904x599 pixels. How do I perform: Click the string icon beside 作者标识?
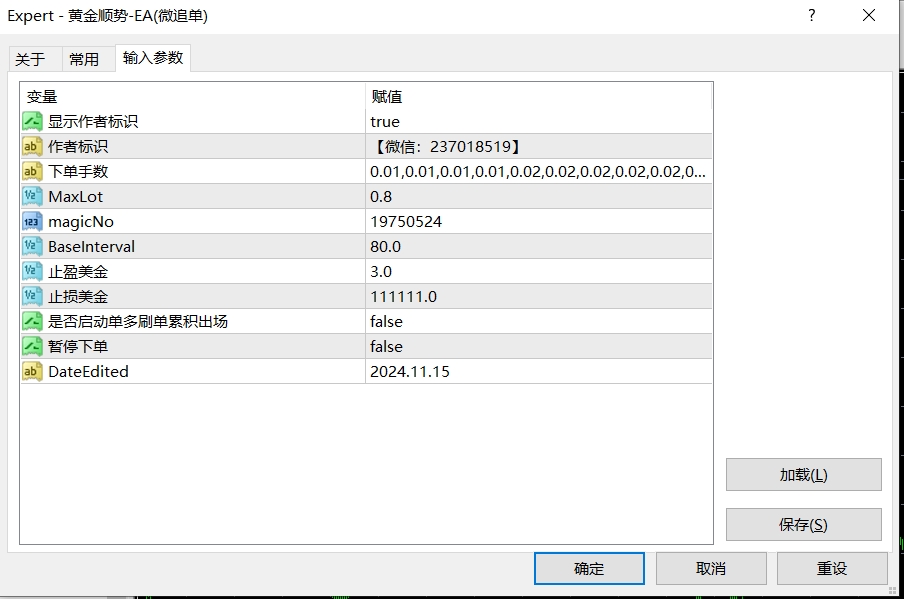pyautogui.click(x=33, y=146)
